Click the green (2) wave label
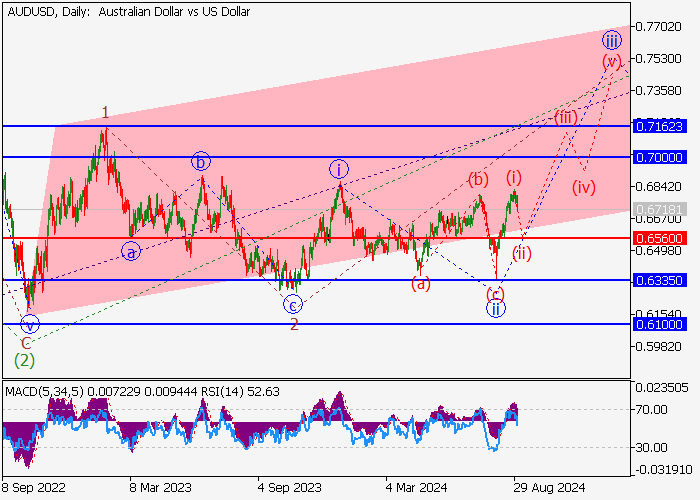 (x=24, y=360)
